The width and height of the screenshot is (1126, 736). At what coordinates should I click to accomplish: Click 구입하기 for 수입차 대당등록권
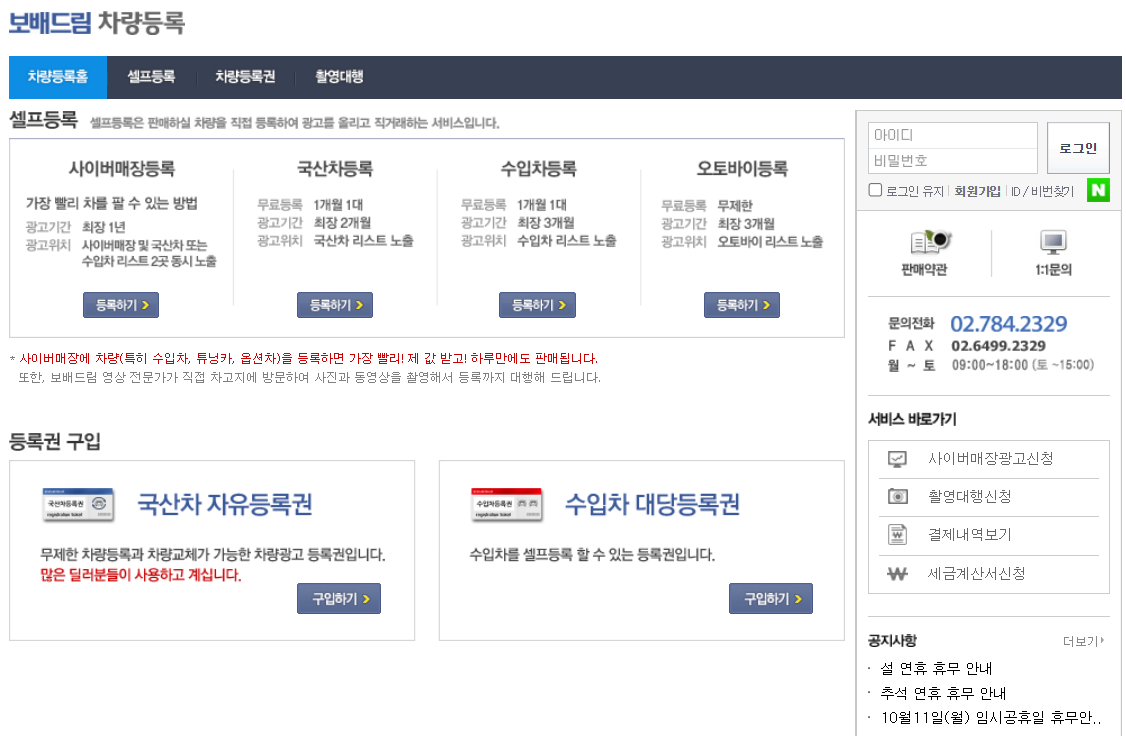(770, 598)
